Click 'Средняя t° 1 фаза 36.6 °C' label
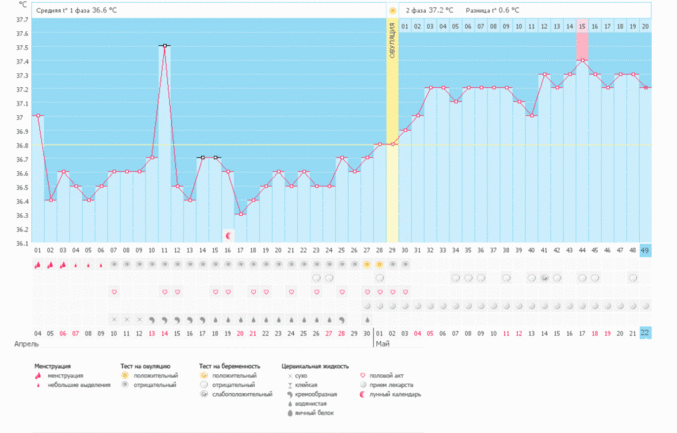The width and height of the screenshot is (677, 433). [x=76, y=10]
